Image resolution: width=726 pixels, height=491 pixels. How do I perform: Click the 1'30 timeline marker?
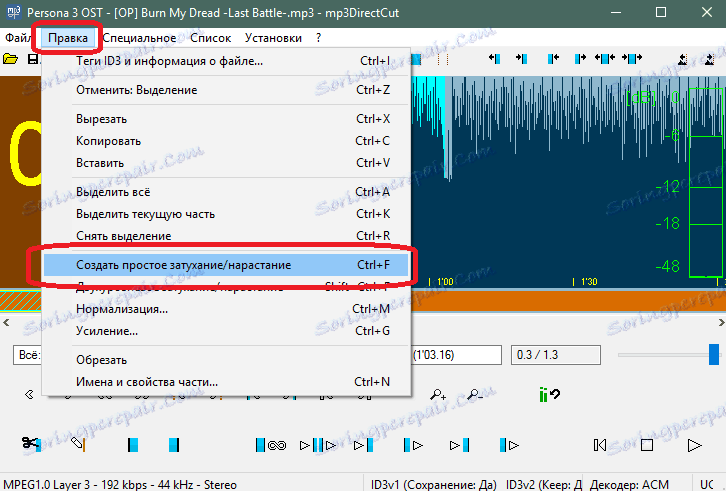585,282
